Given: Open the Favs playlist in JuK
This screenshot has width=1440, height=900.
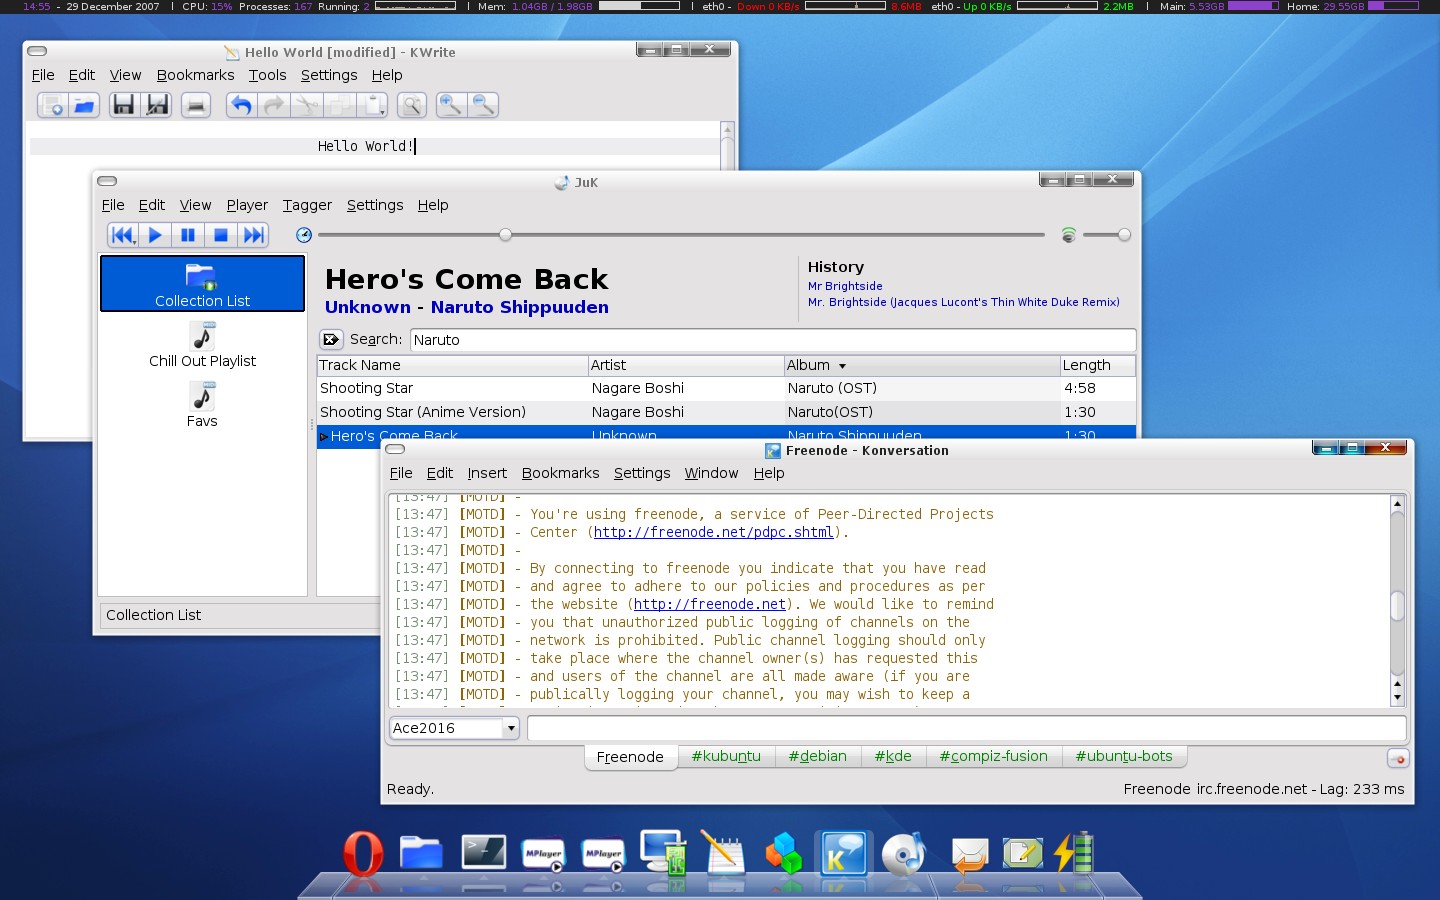Looking at the screenshot, I should coord(202,405).
